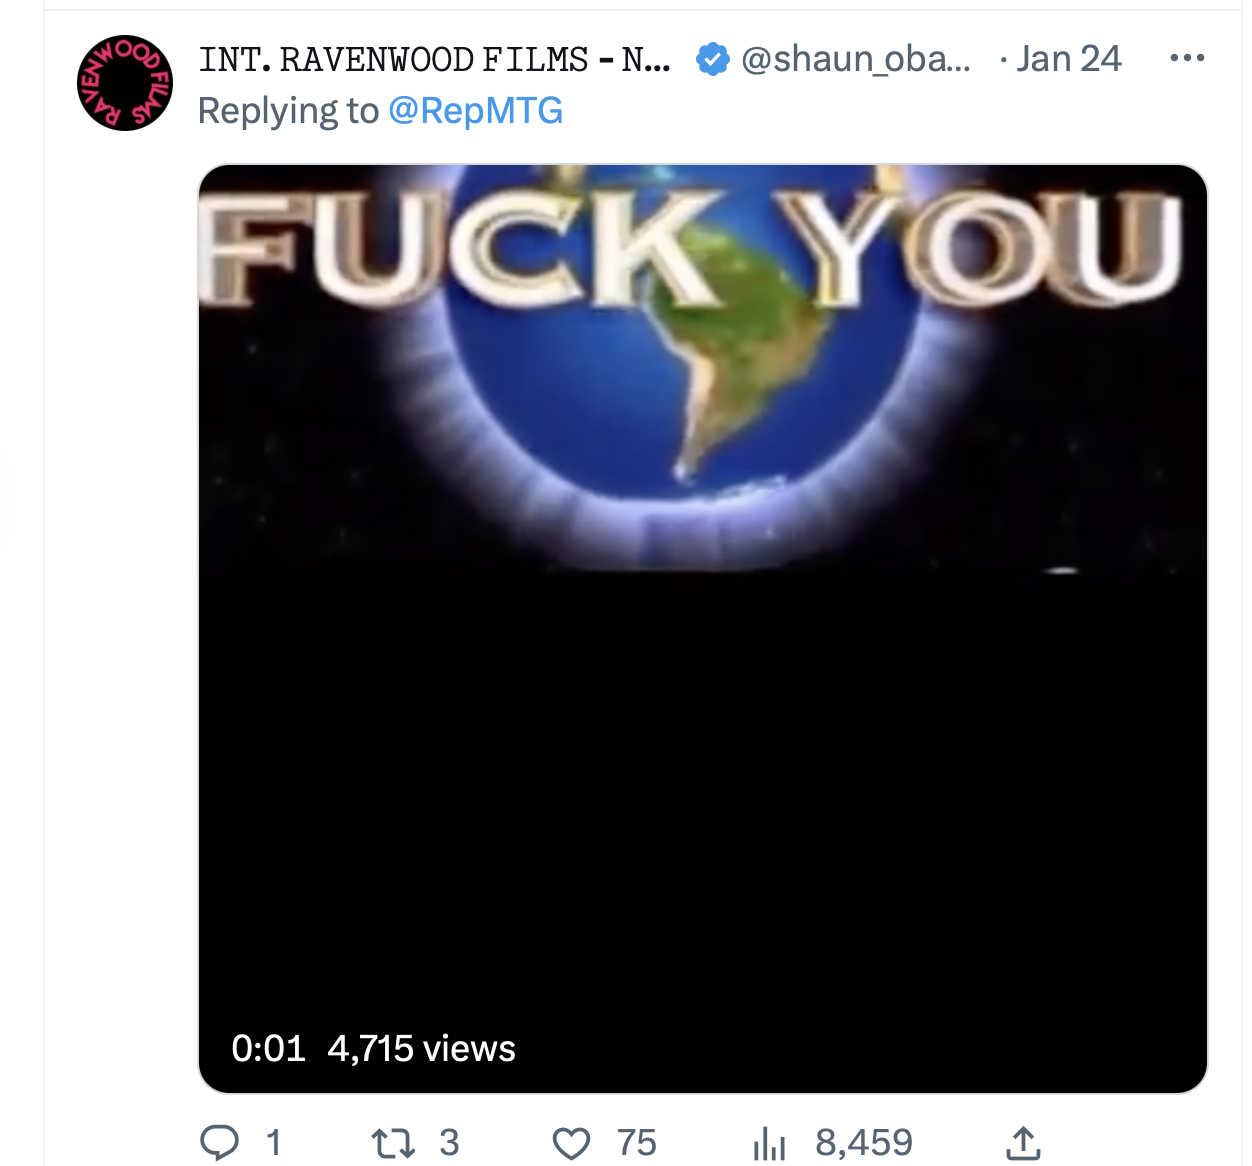This screenshot has width=1252, height=1166.
Task: Open the three-dot more options menu
Action: coord(1187,58)
